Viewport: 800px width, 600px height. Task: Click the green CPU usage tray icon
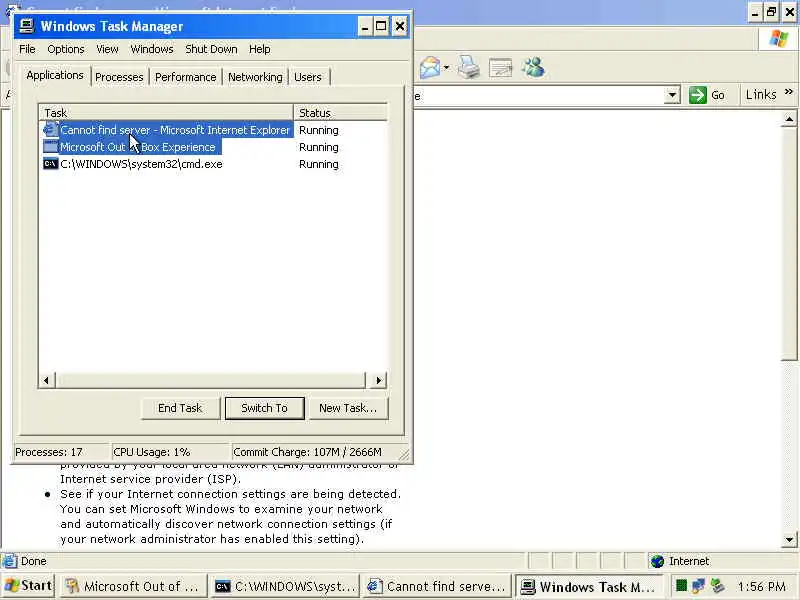681,585
